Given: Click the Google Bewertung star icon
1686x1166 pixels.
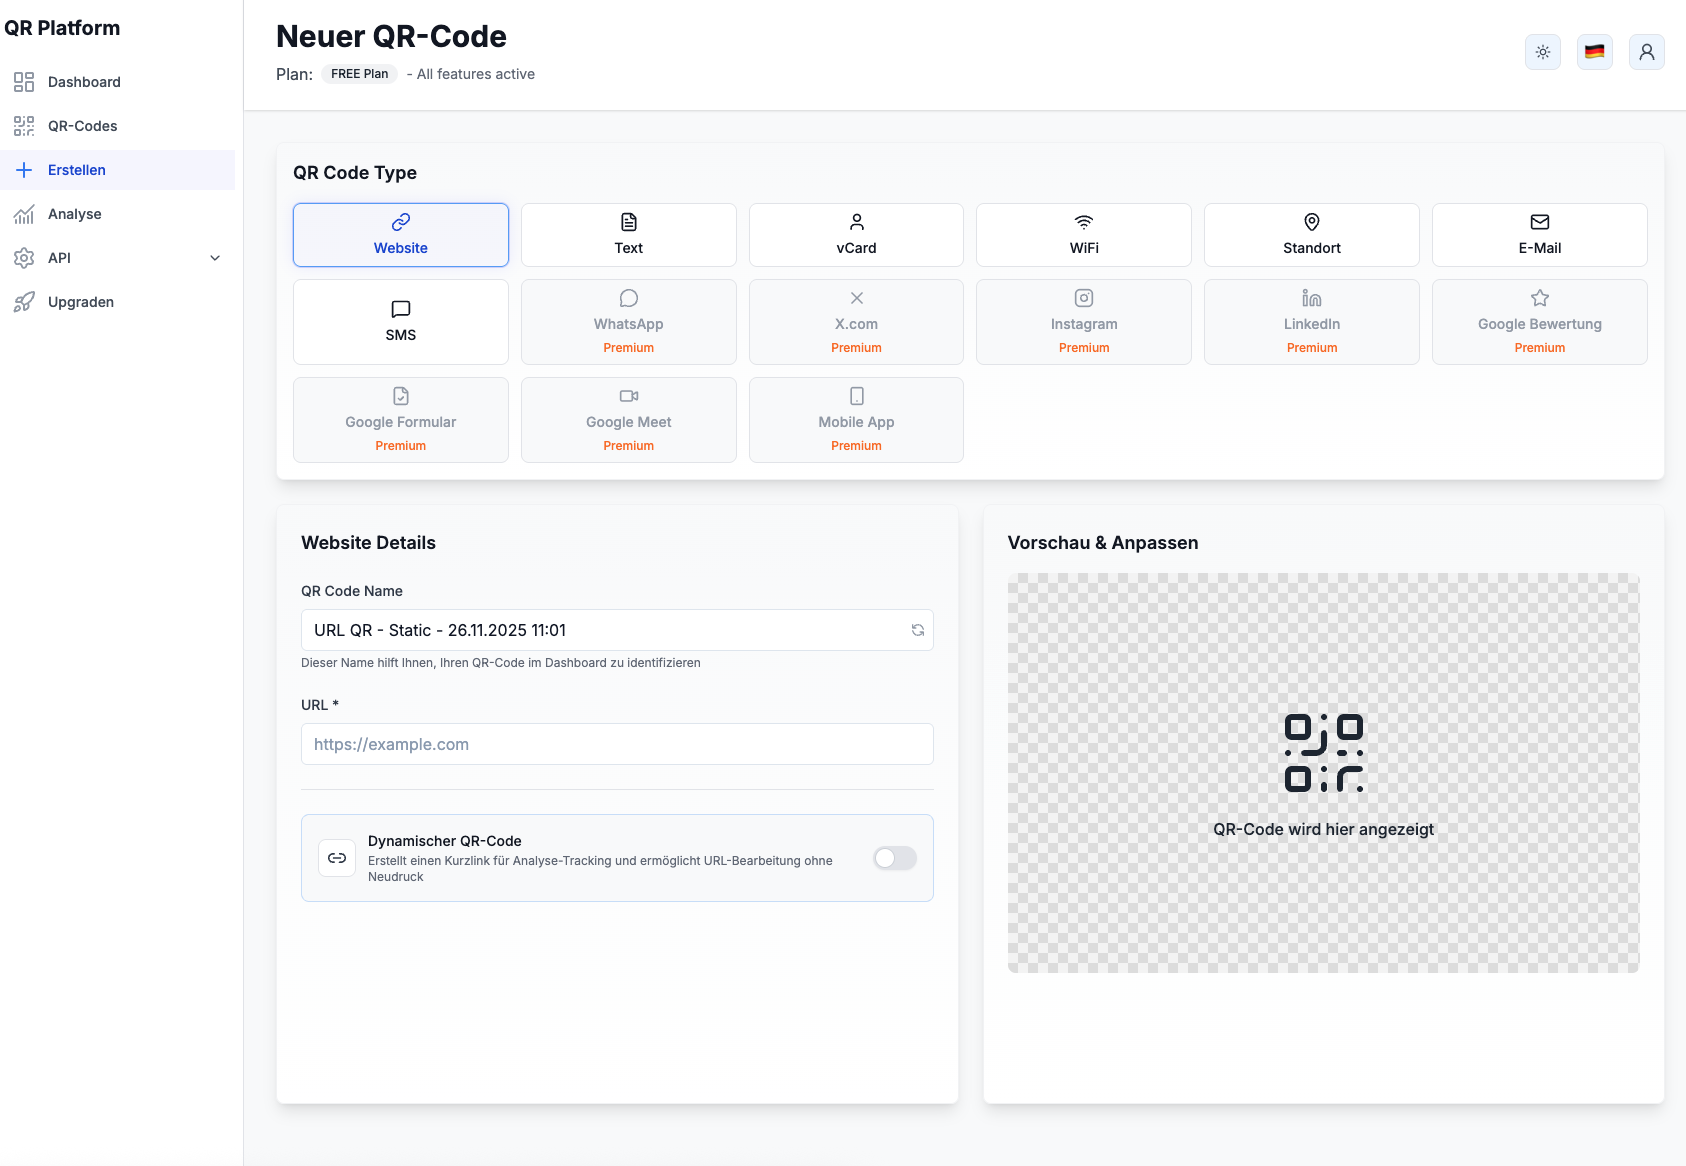Looking at the screenshot, I should tap(1540, 298).
